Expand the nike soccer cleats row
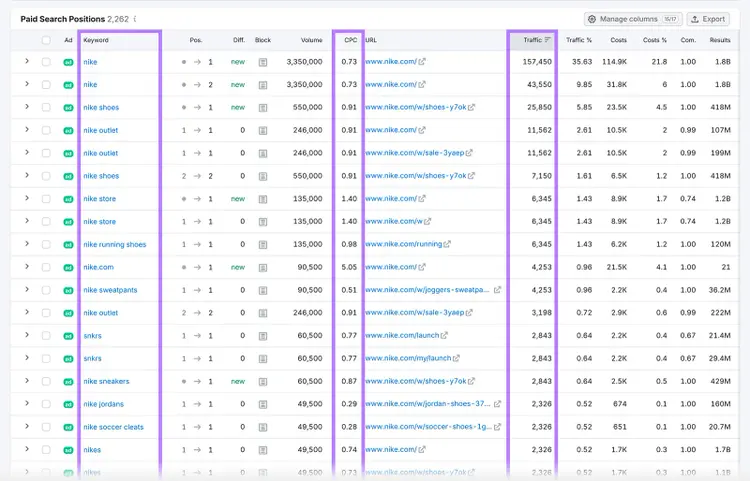The image size is (750, 481). coord(27,426)
